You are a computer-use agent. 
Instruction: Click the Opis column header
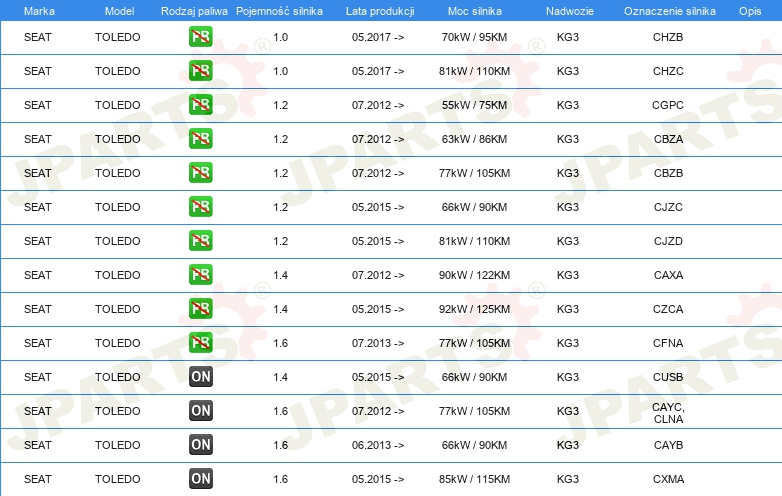(750, 11)
